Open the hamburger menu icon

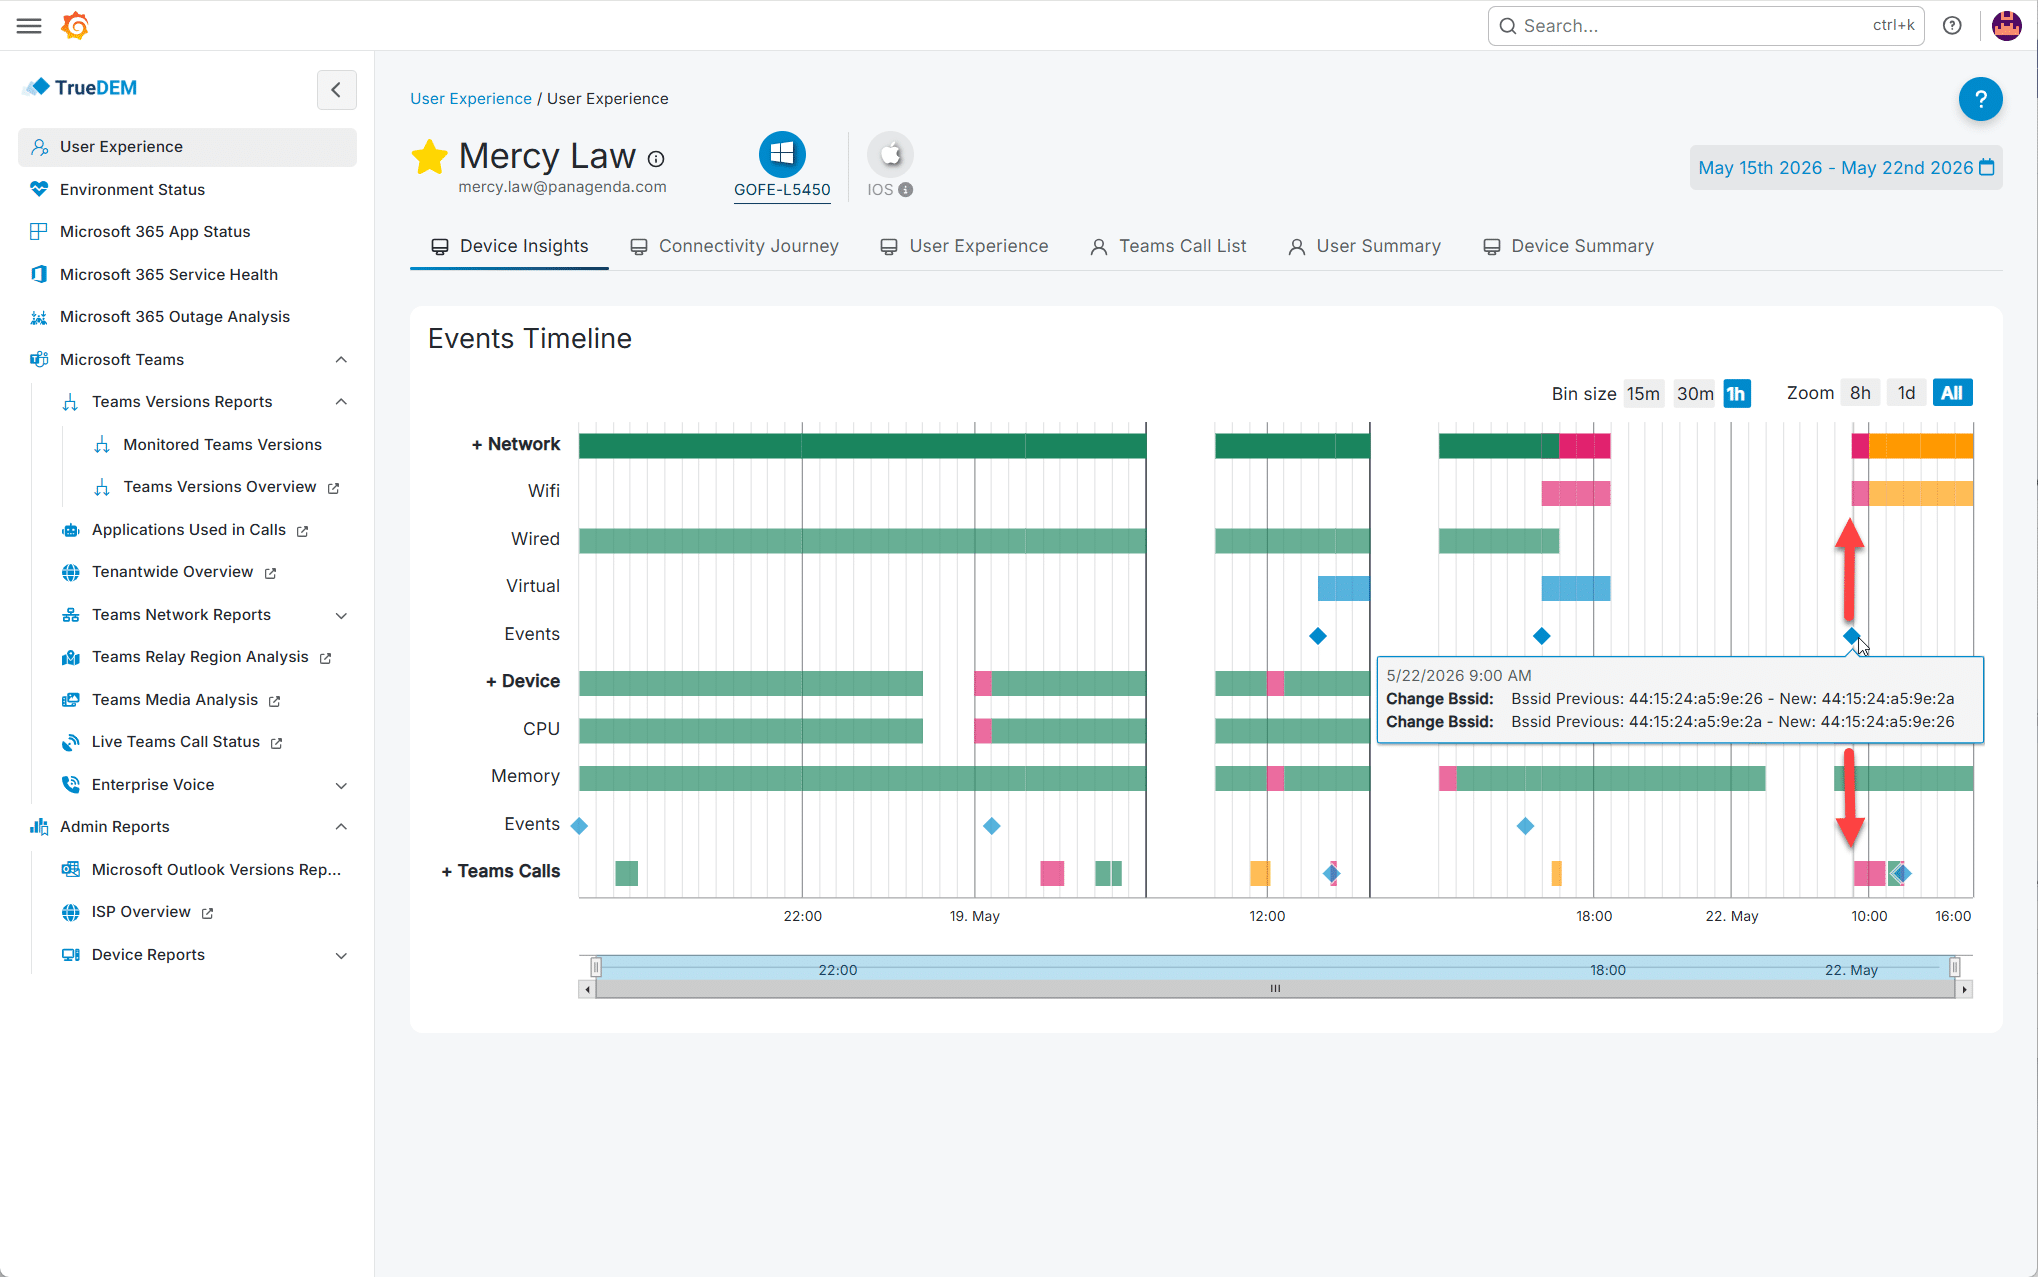[x=29, y=26]
